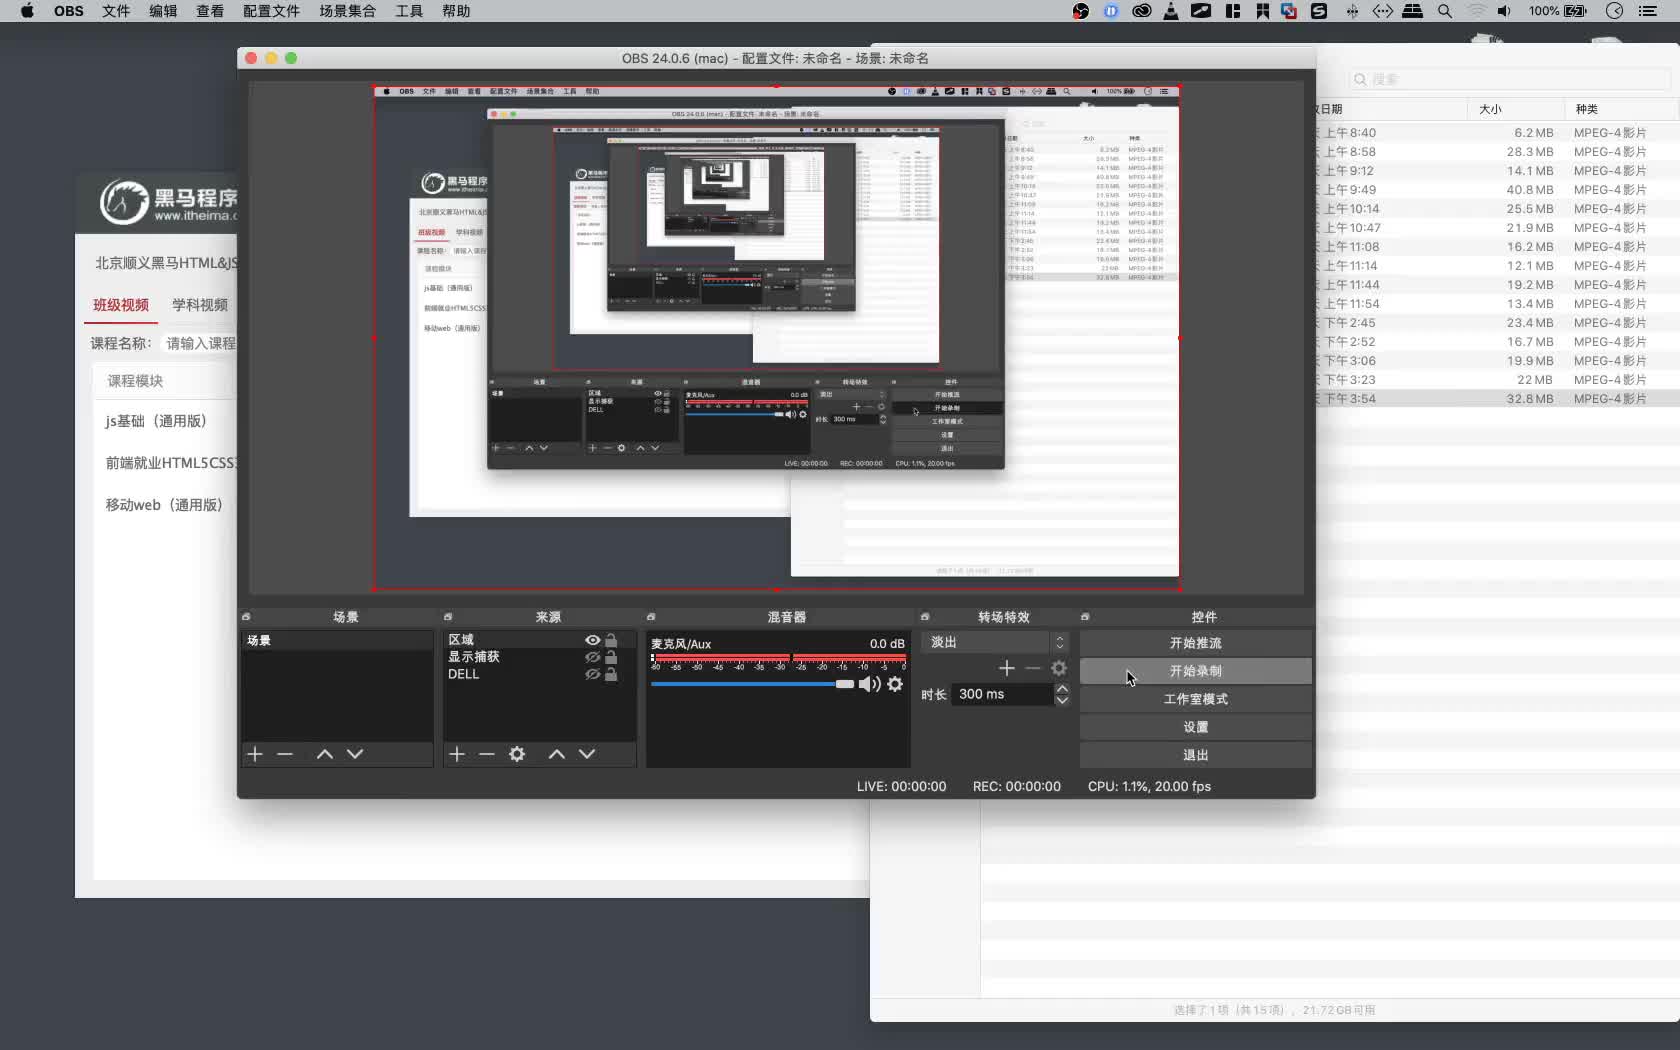Toggle lock on DELL source
This screenshot has width=1680, height=1050.
(x=611, y=674)
